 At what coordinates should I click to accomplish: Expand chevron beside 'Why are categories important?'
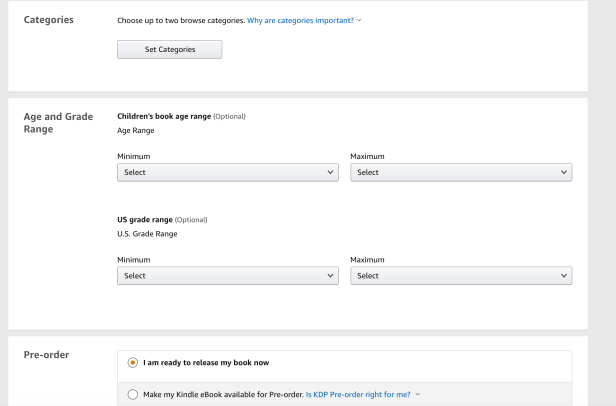pyautogui.click(x=359, y=20)
